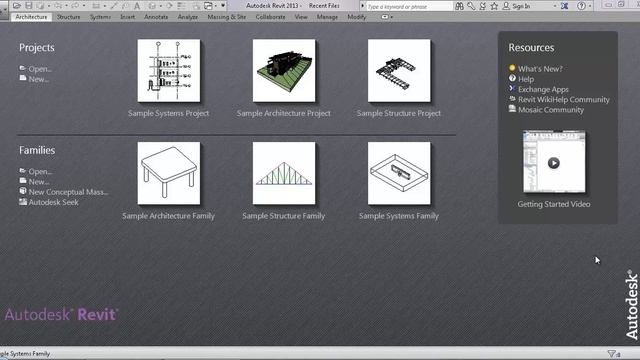Open the Manage ribbon tab
Image resolution: width=640 pixels, height=360 pixels.
coord(327,17)
